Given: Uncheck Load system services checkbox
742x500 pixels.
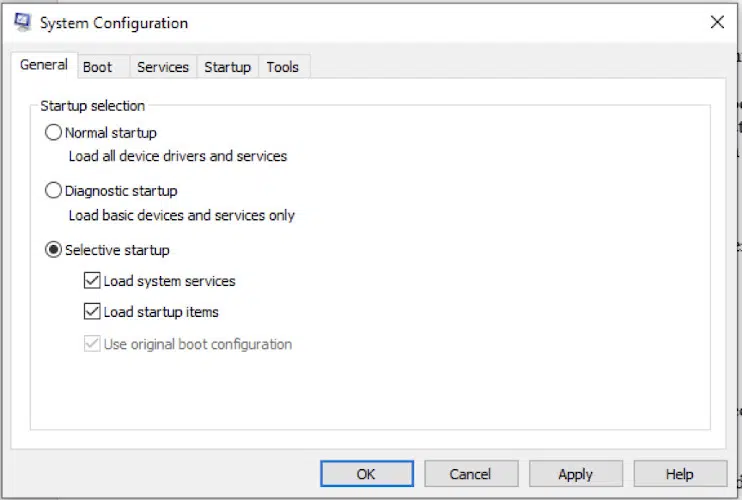Looking at the screenshot, I should pyautogui.click(x=93, y=281).
